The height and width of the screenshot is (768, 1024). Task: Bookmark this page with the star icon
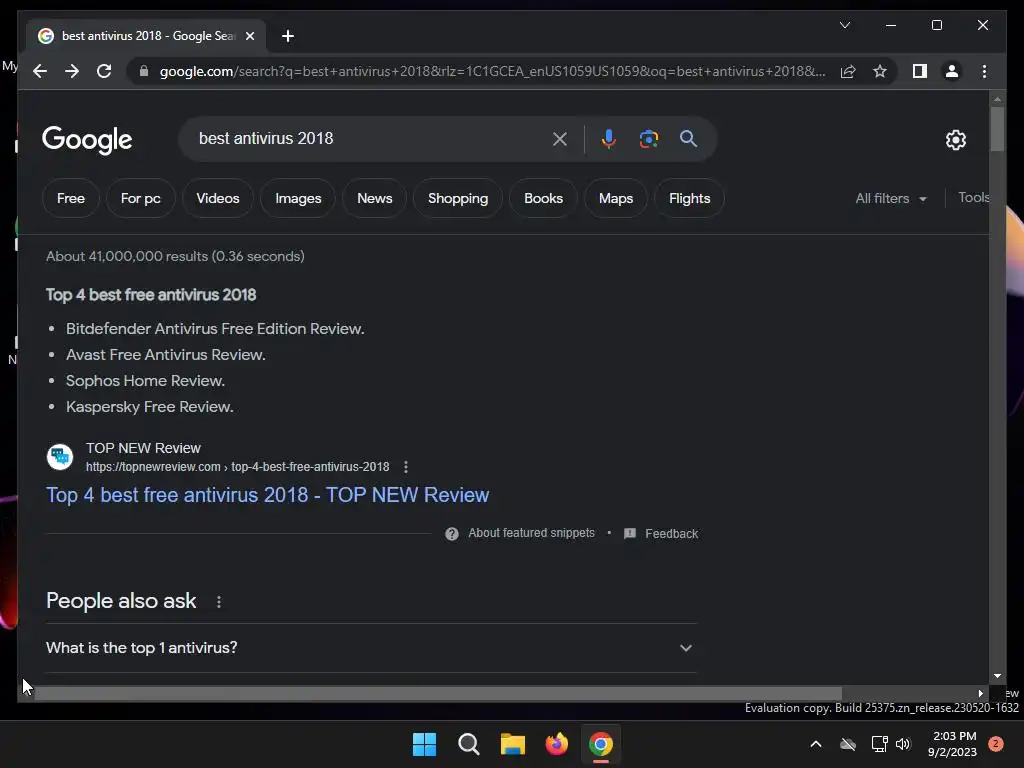pos(880,71)
